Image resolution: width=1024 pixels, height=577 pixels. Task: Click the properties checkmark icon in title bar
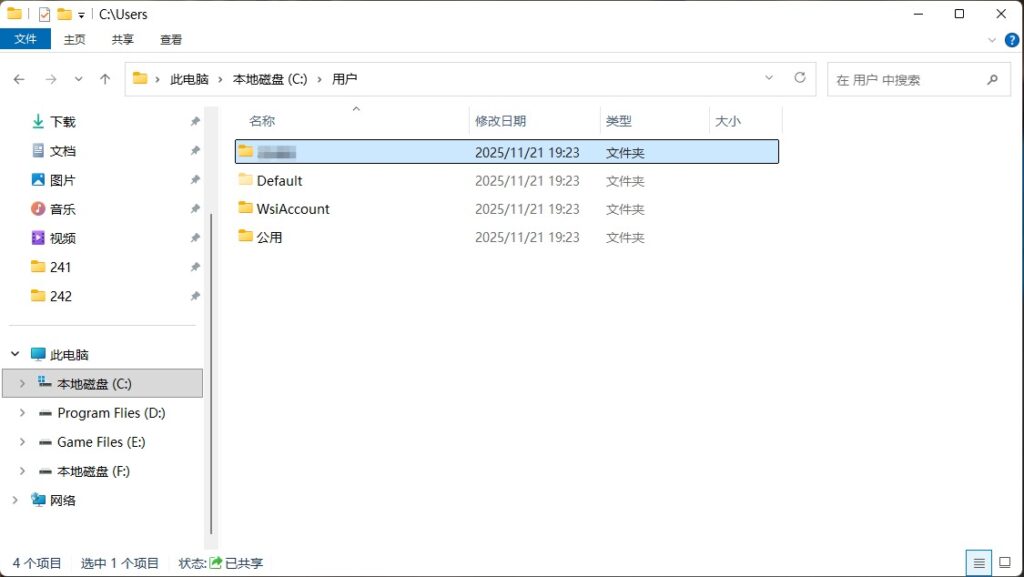pyautogui.click(x=44, y=14)
